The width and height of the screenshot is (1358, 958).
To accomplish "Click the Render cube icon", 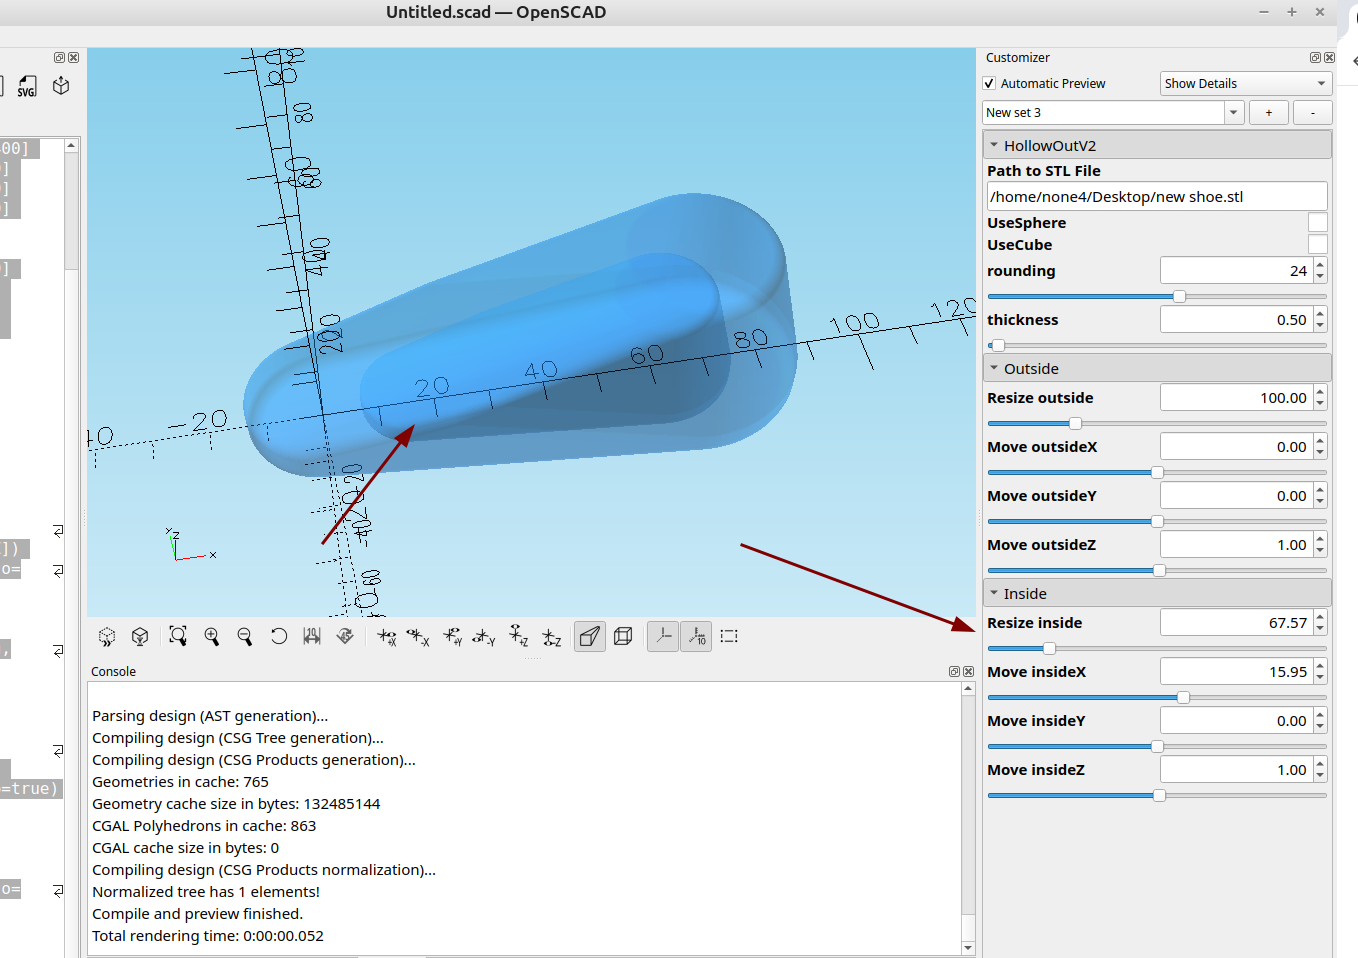I will (140, 636).
